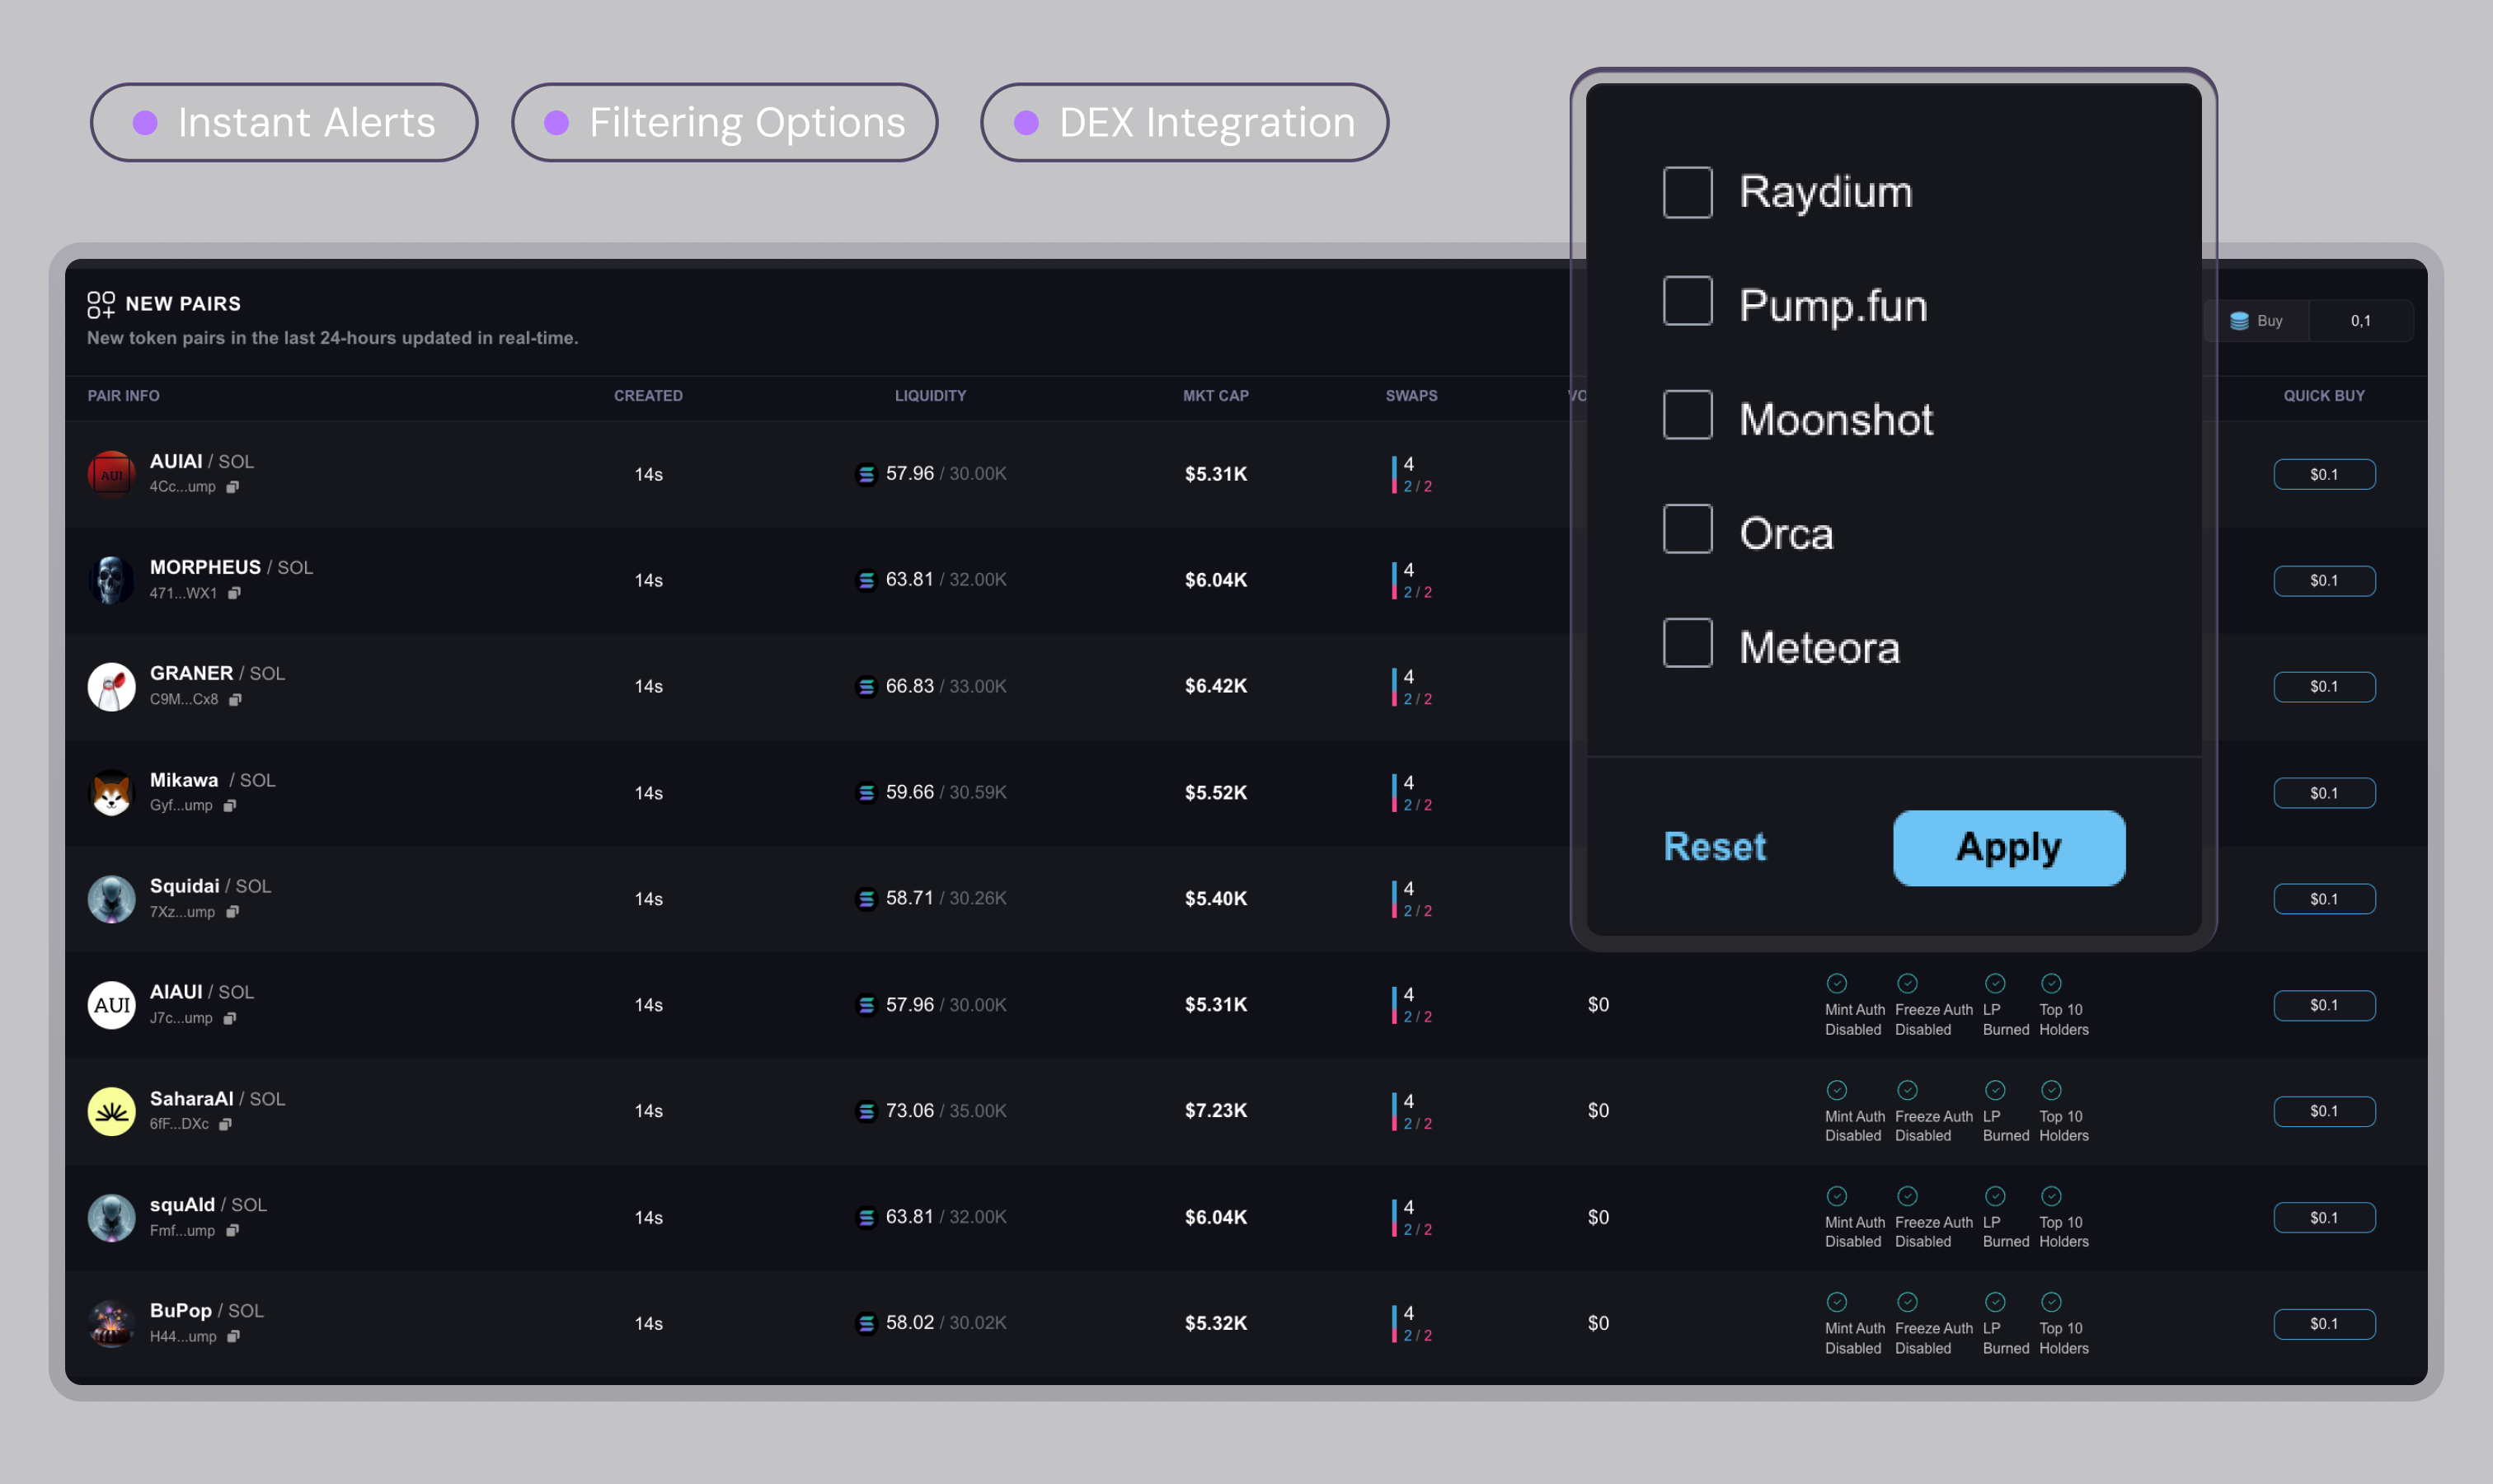Click Top 10 Holders icon for AIAUI
Screen dimensions: 2493x1484
2051,983
